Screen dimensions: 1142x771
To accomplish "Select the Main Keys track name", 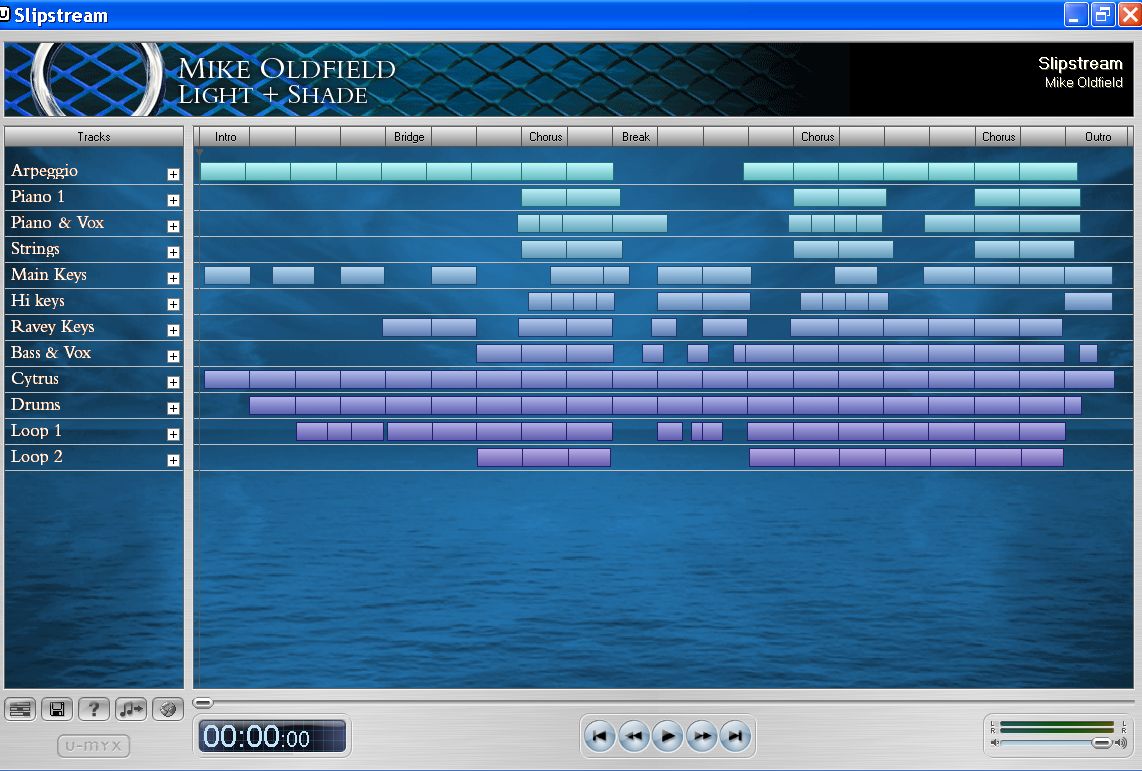I will pyautogui.click(x=49, y=274).
